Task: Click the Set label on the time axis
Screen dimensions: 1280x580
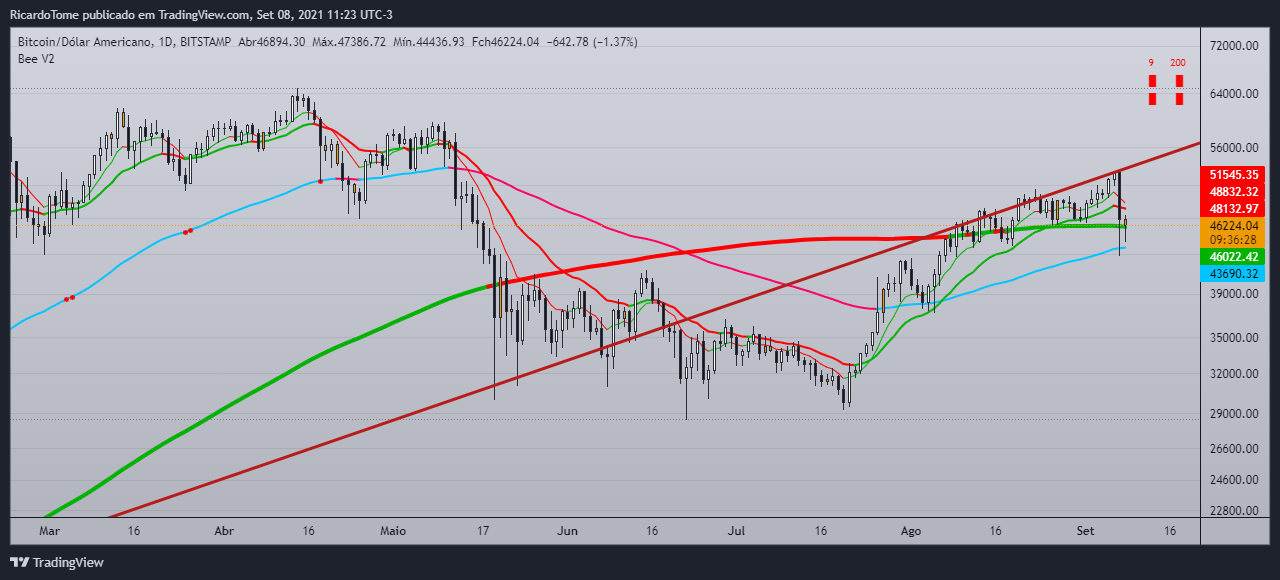Action: (1084, 531)
